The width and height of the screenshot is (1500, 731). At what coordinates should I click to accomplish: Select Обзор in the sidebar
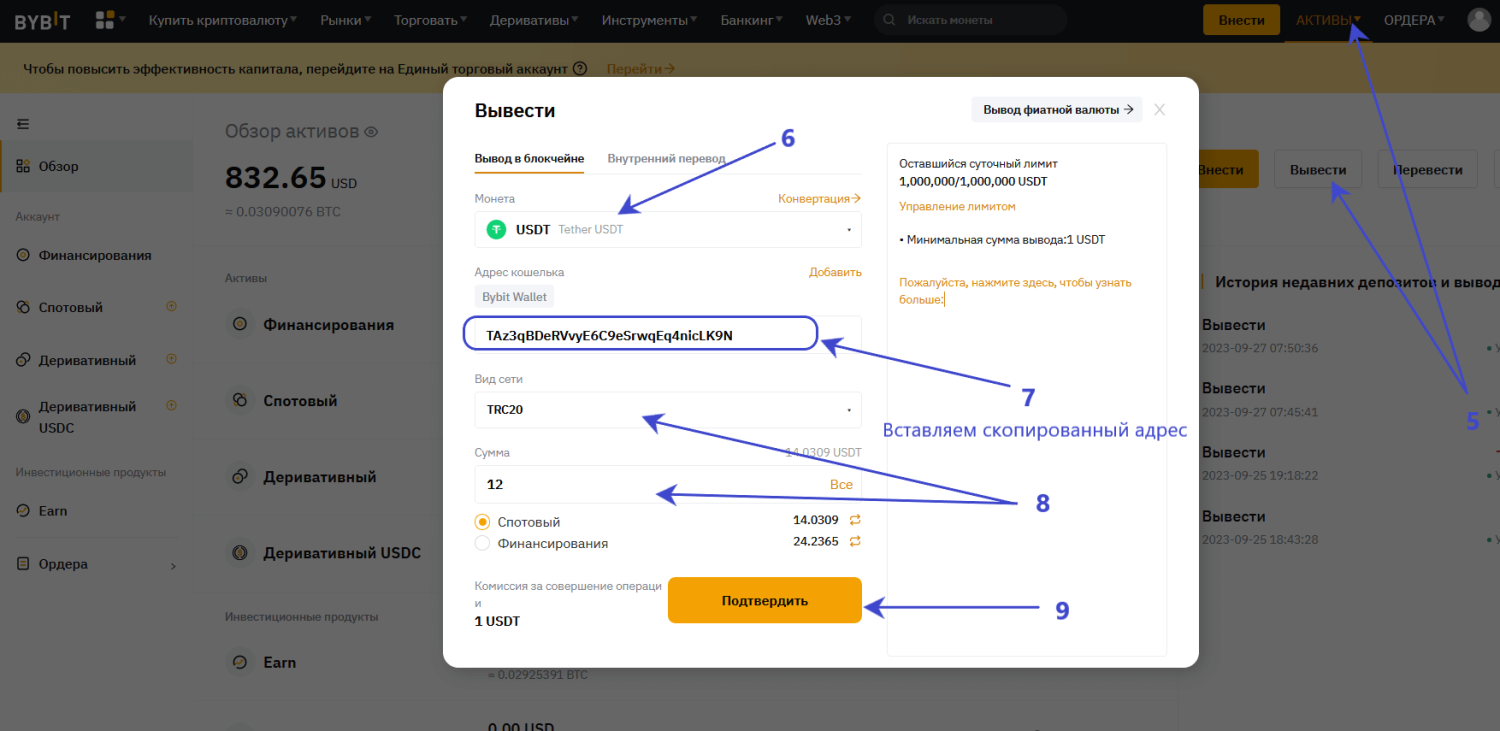pyautogui.click(x=96, y=166)
